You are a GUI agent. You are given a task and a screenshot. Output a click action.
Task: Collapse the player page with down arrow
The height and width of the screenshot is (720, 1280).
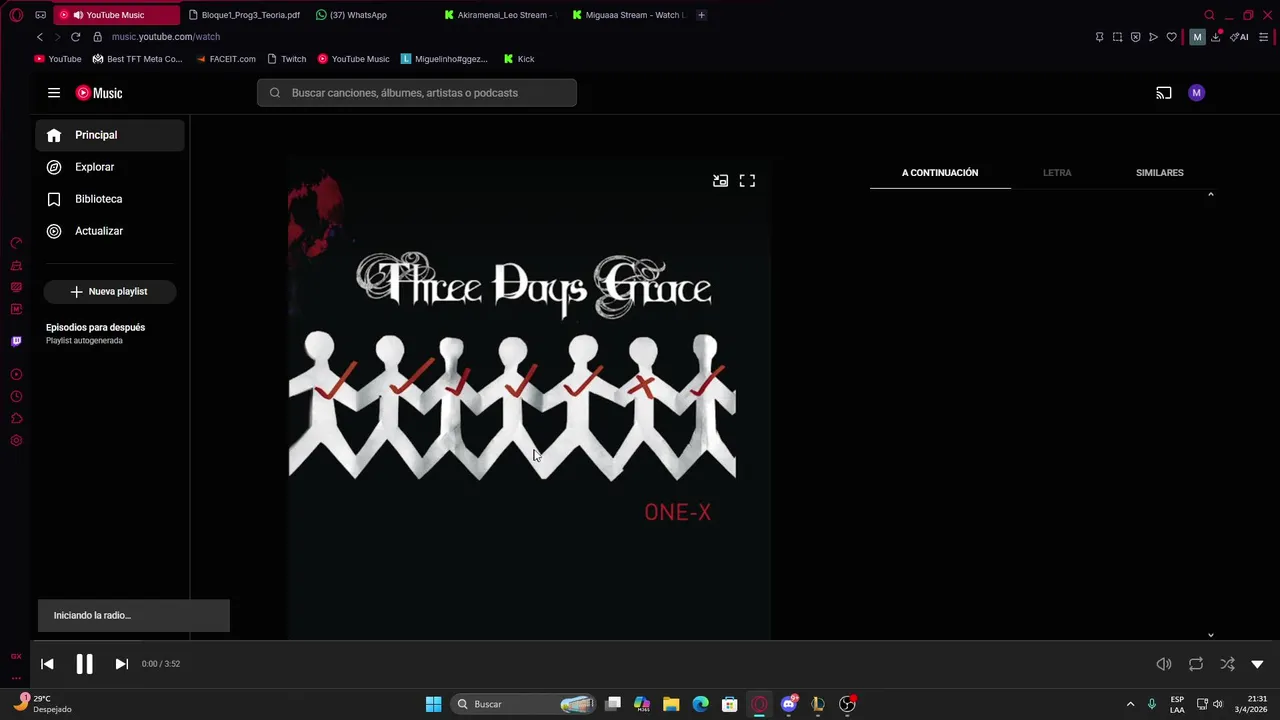tap(1258, 664)
